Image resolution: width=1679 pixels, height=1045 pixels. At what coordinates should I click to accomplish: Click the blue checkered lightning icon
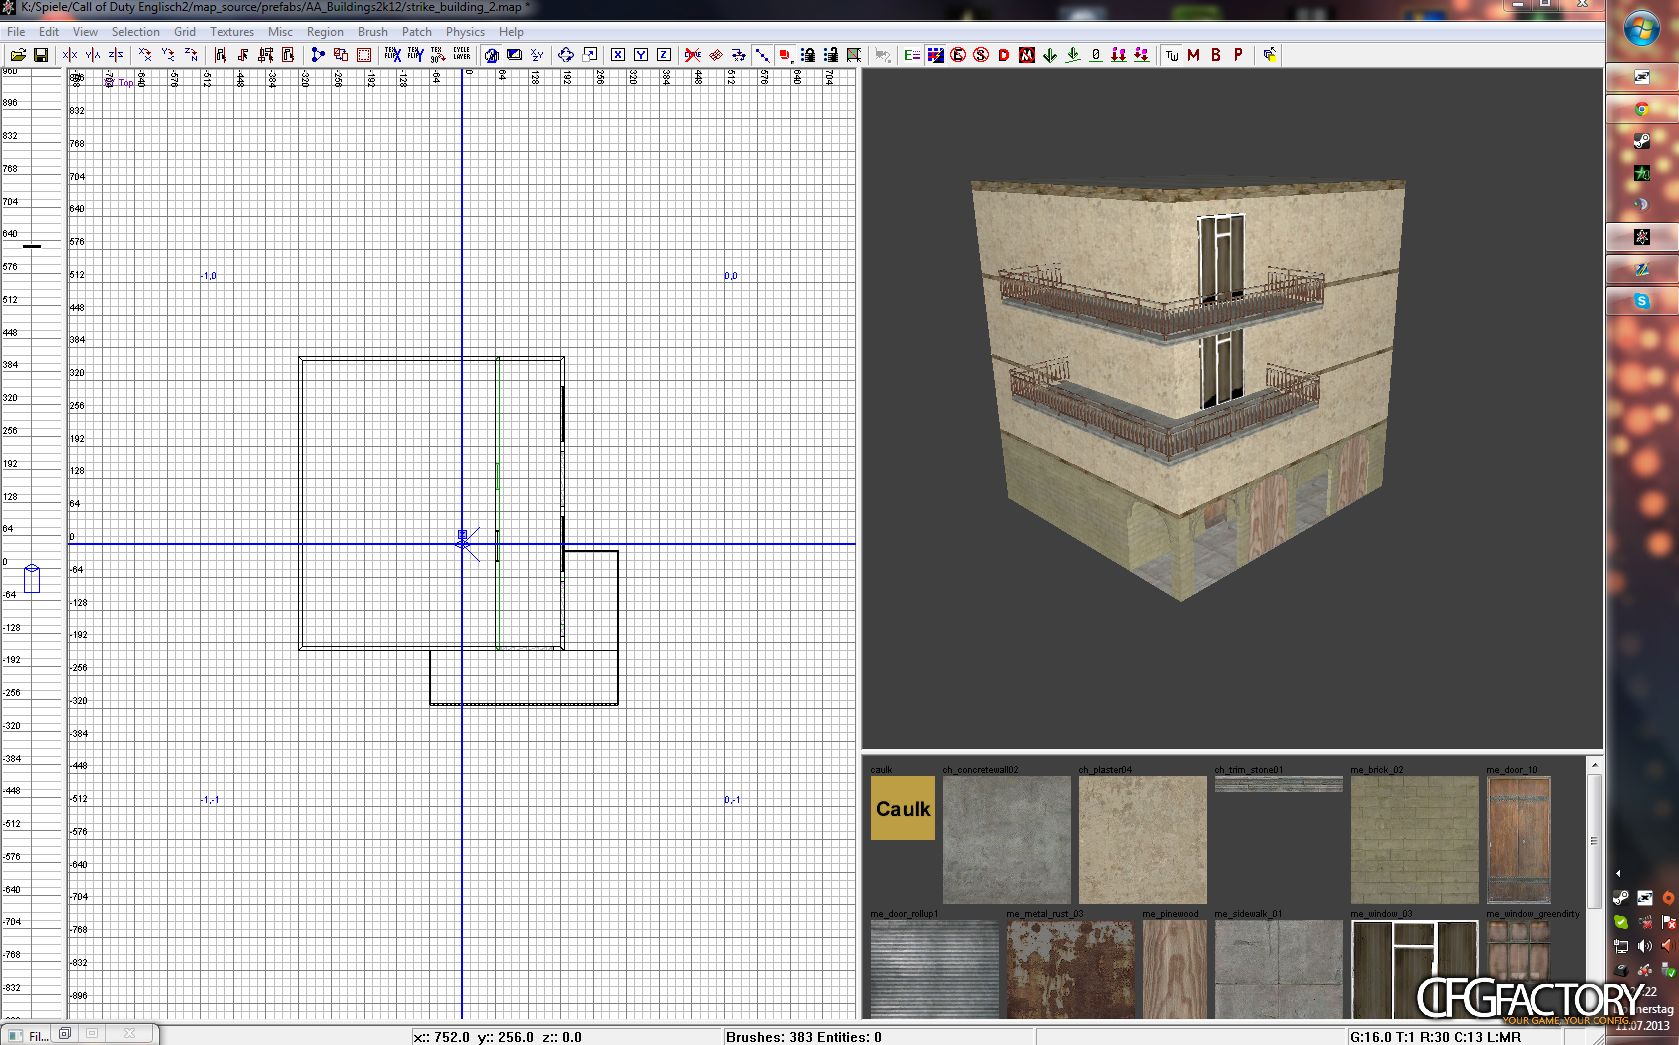point(935,55)
